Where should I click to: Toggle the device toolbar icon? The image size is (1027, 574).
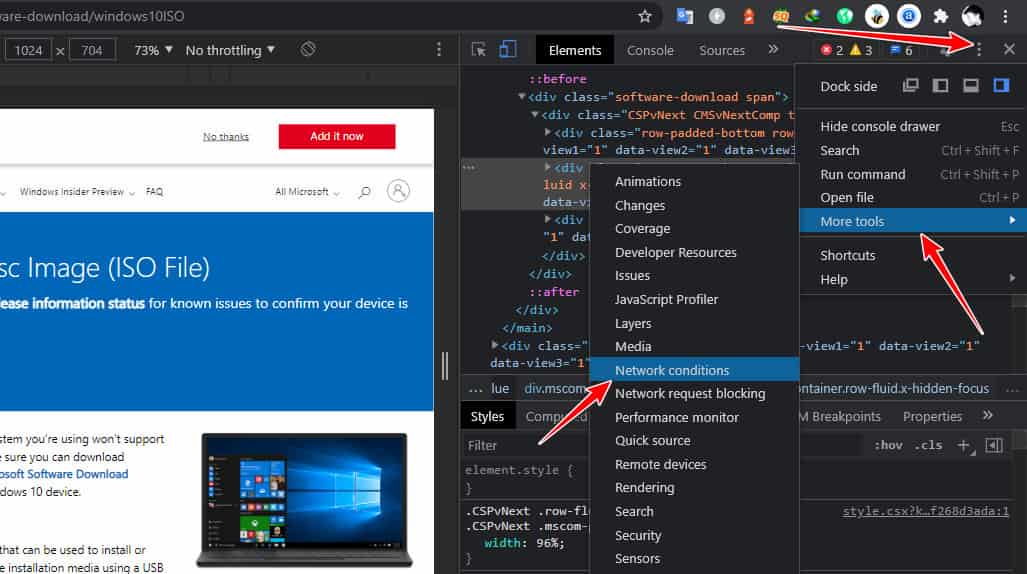508,50
